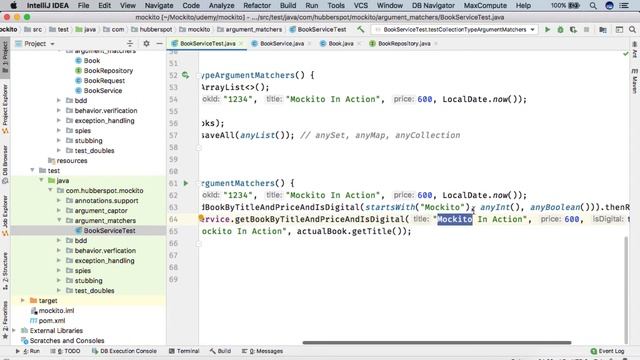Start debugging with the bug icon
The width and height of the screenshot is (640, 360).
(560, 29)
